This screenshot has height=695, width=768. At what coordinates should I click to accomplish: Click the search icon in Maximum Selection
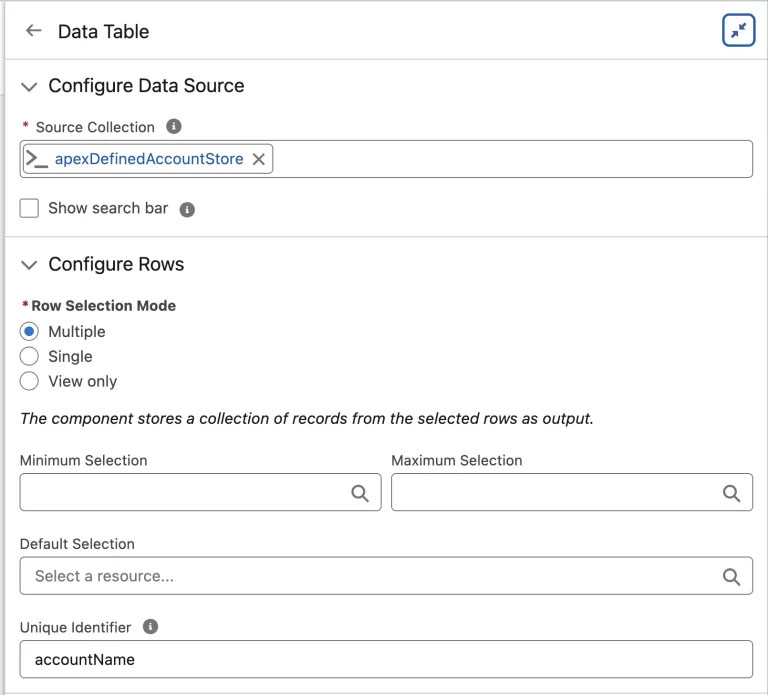point(731,493)
